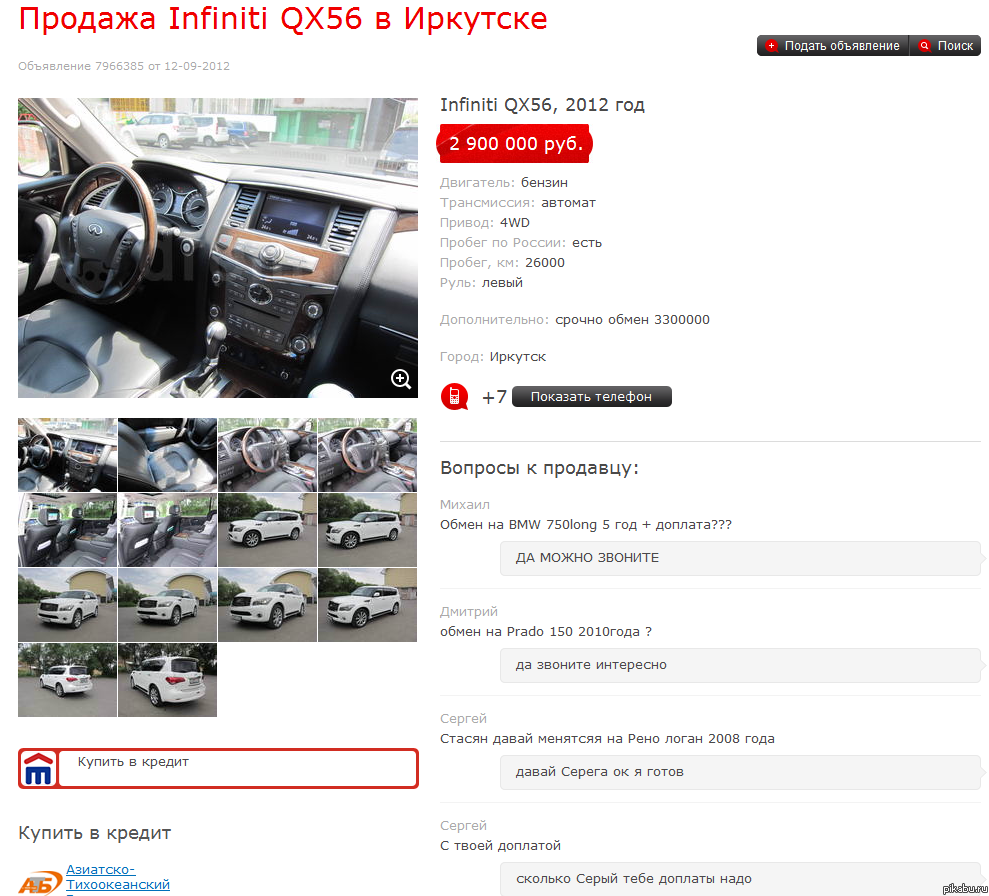989x896 pixels.
Task: Click the red phone handset icon
Action: point(454,396)
